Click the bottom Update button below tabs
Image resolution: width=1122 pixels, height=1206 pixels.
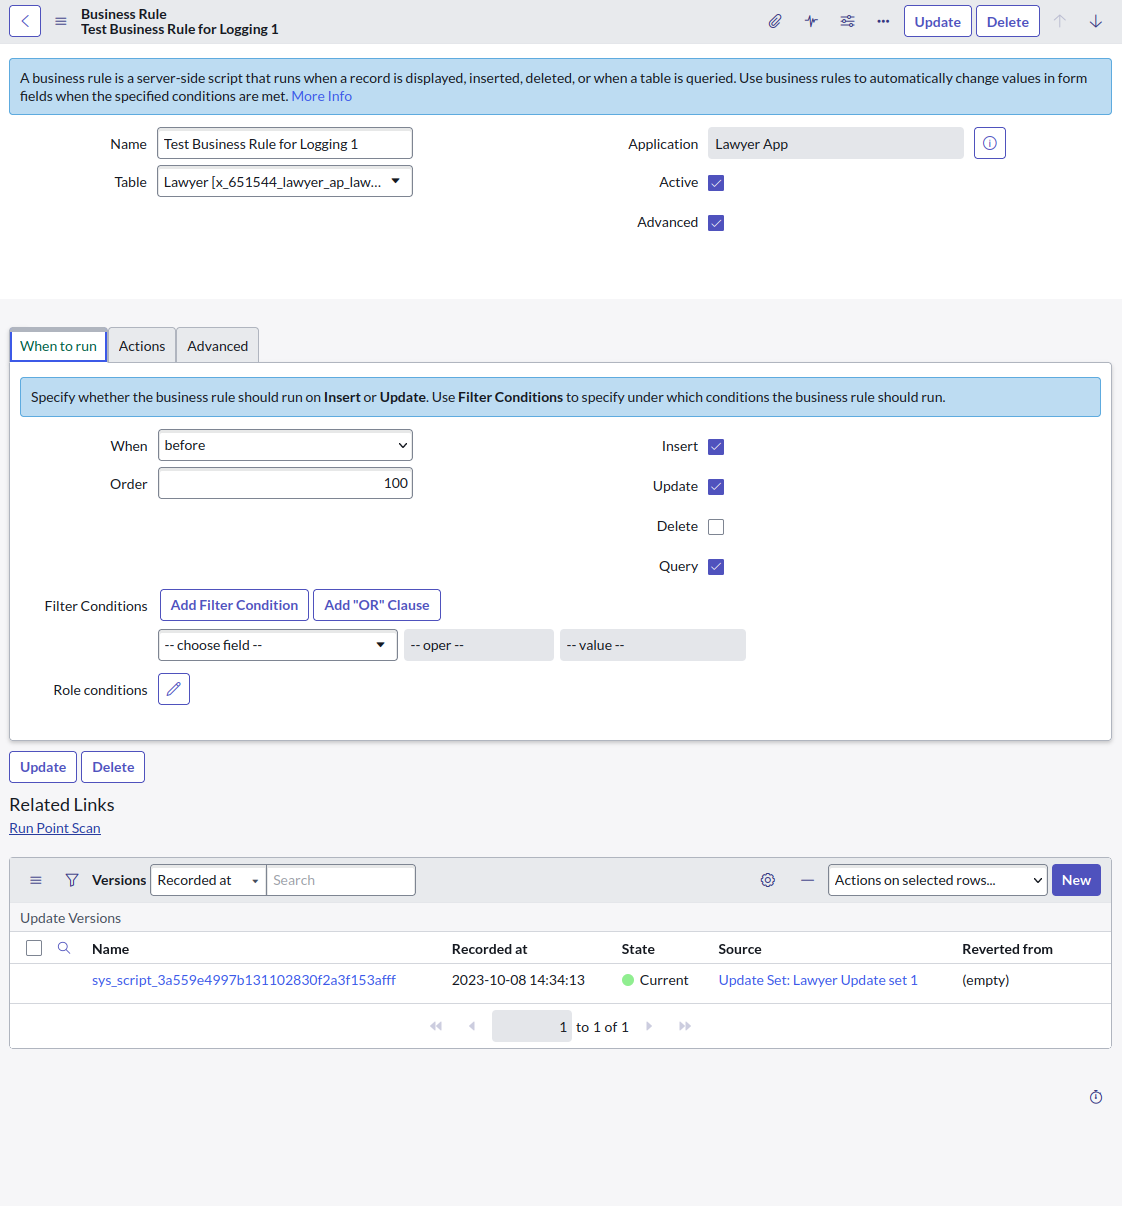(43, 767)
